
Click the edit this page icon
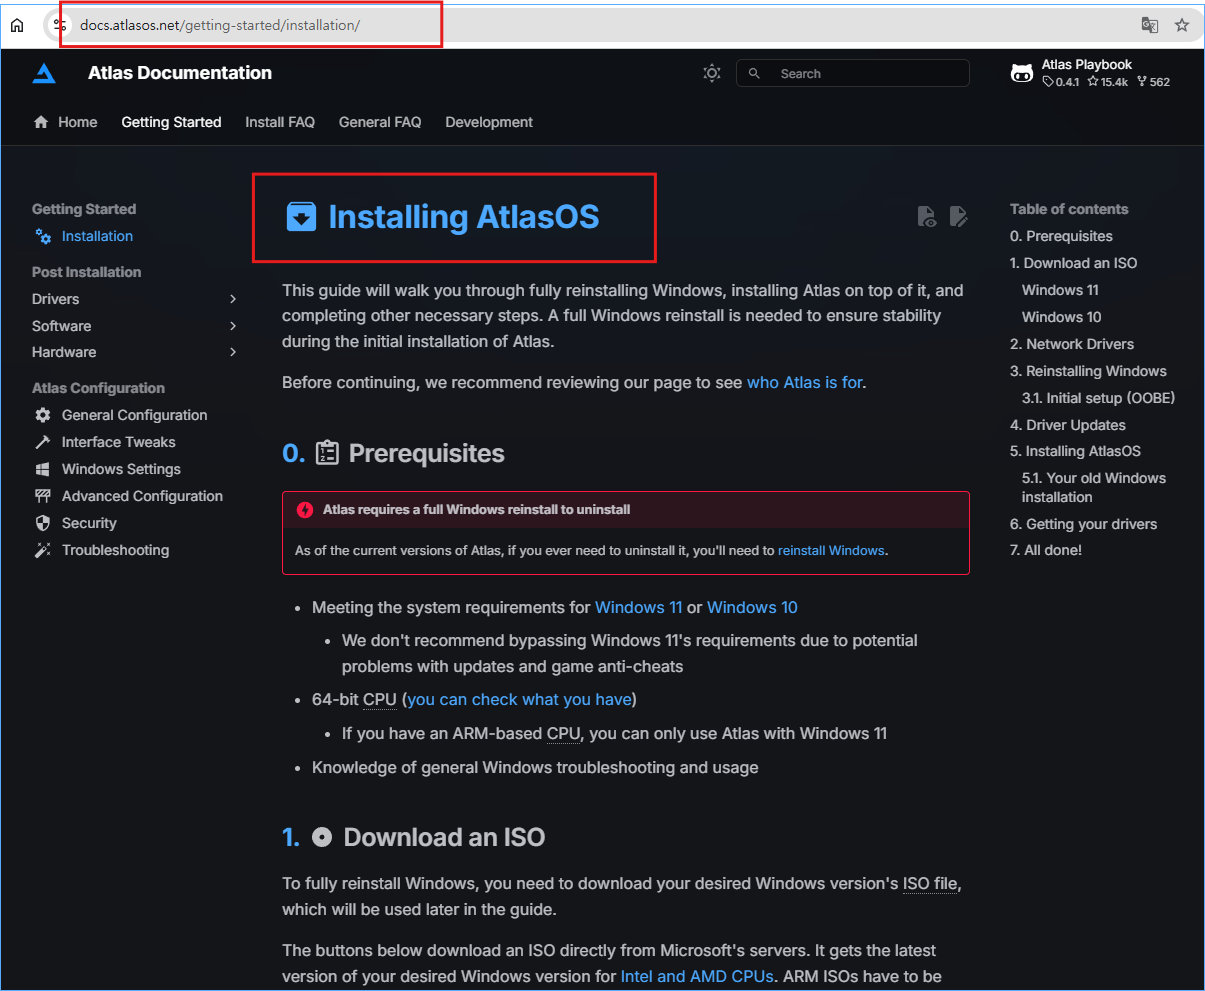point(958,217)
